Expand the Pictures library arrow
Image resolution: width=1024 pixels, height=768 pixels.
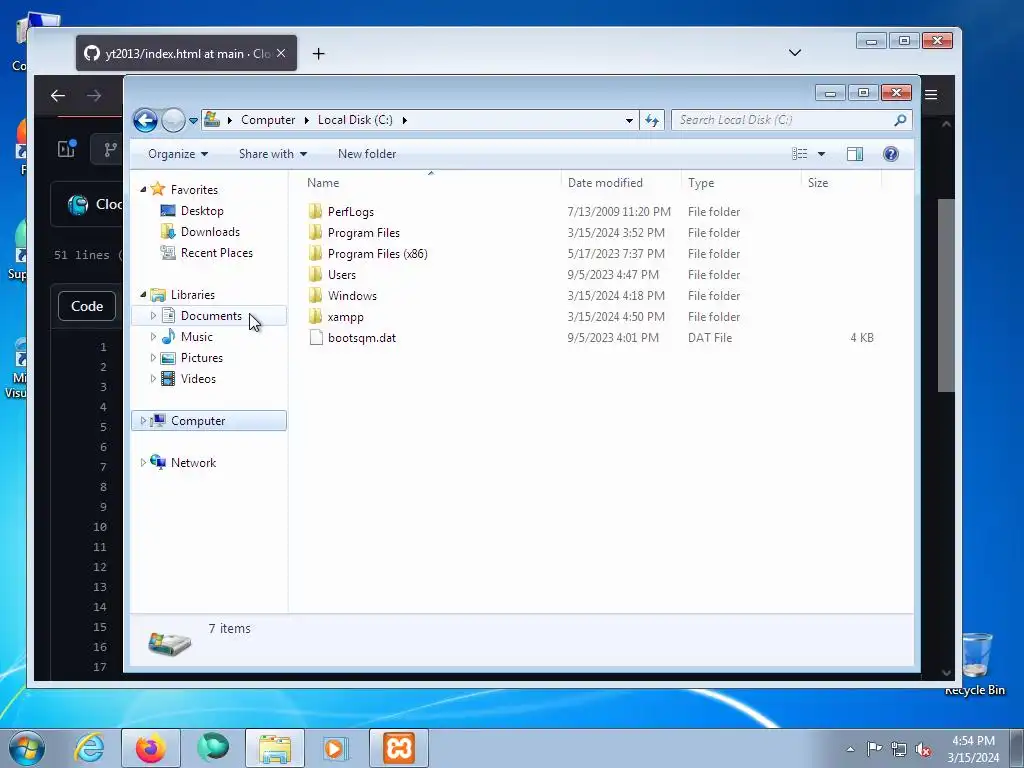[x=153, y=358]
